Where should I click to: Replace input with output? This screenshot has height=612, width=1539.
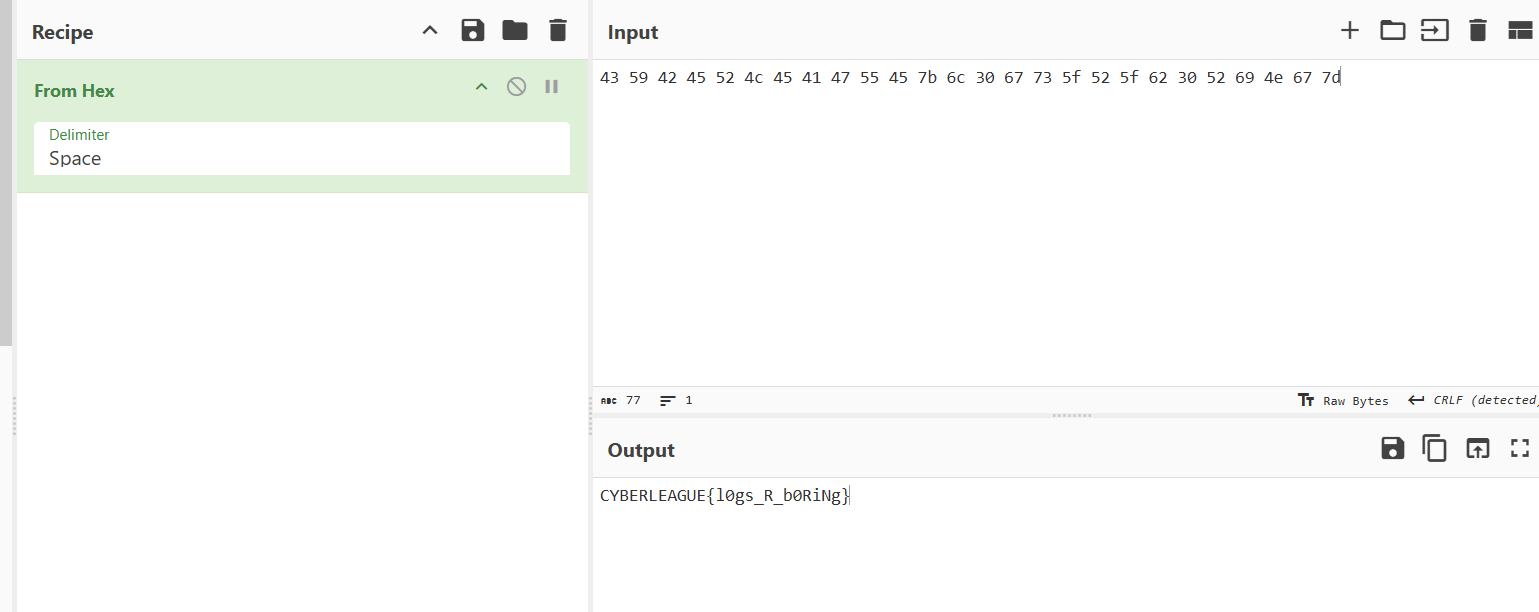point(1477,449)
